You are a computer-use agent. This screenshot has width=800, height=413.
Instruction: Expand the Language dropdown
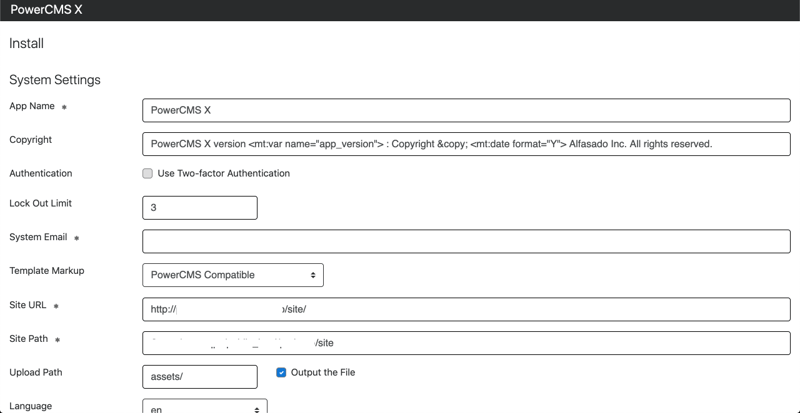pos(205,408)
